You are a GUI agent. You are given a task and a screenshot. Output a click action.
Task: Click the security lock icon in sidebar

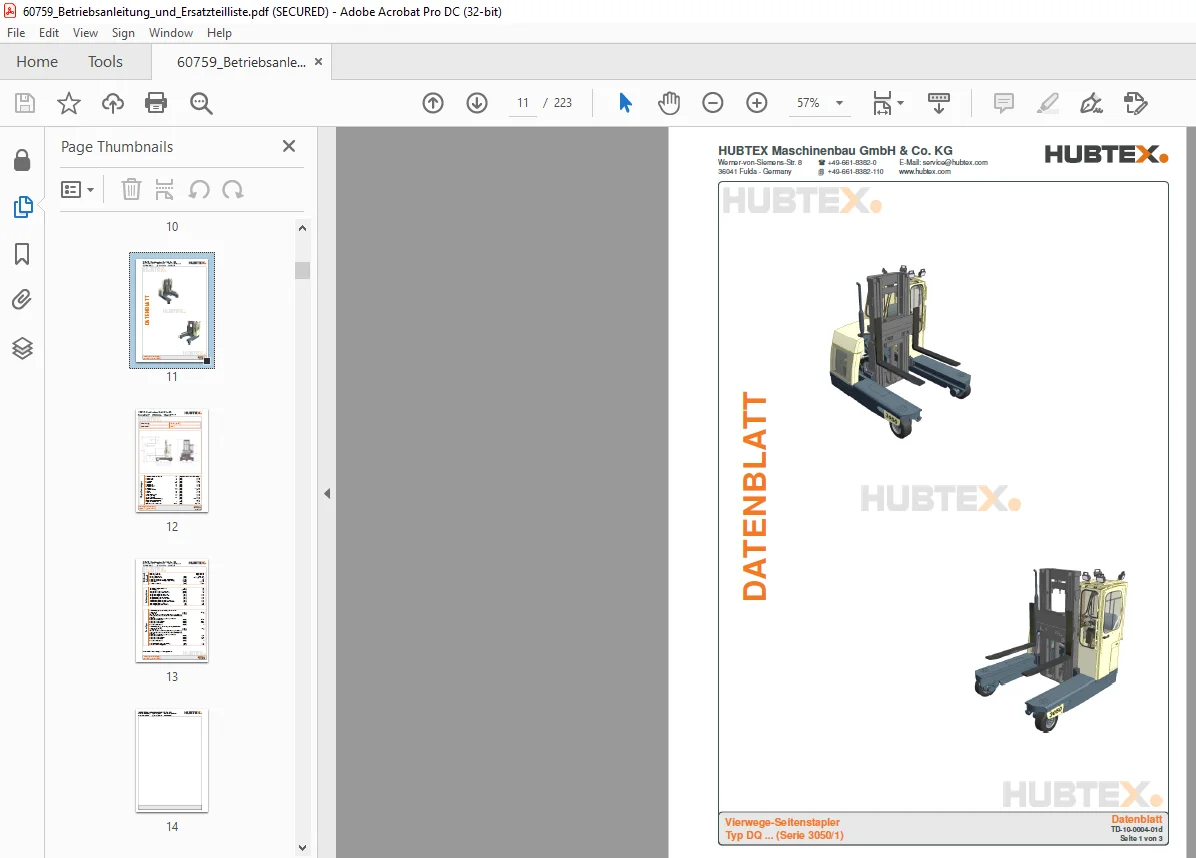click(x=22, y=160)
